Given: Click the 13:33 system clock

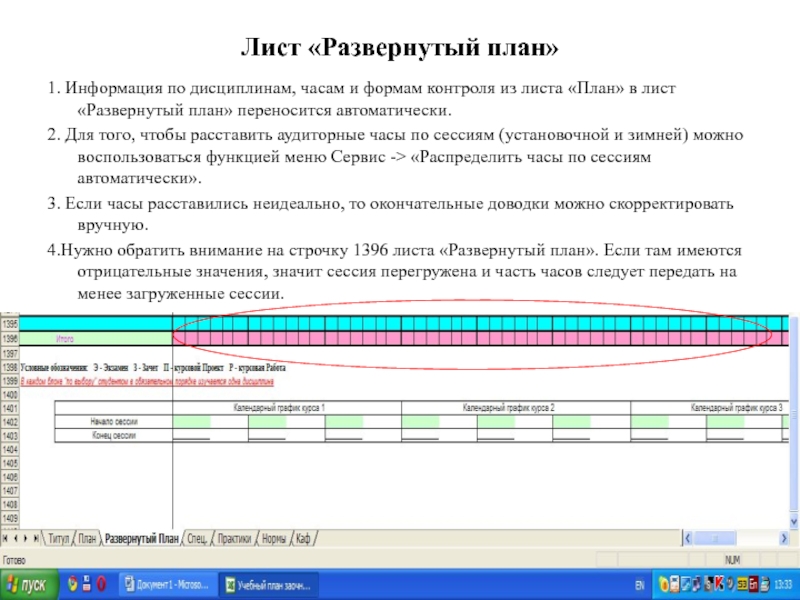Looking at the screenshot, I should [x=783, y=585].
